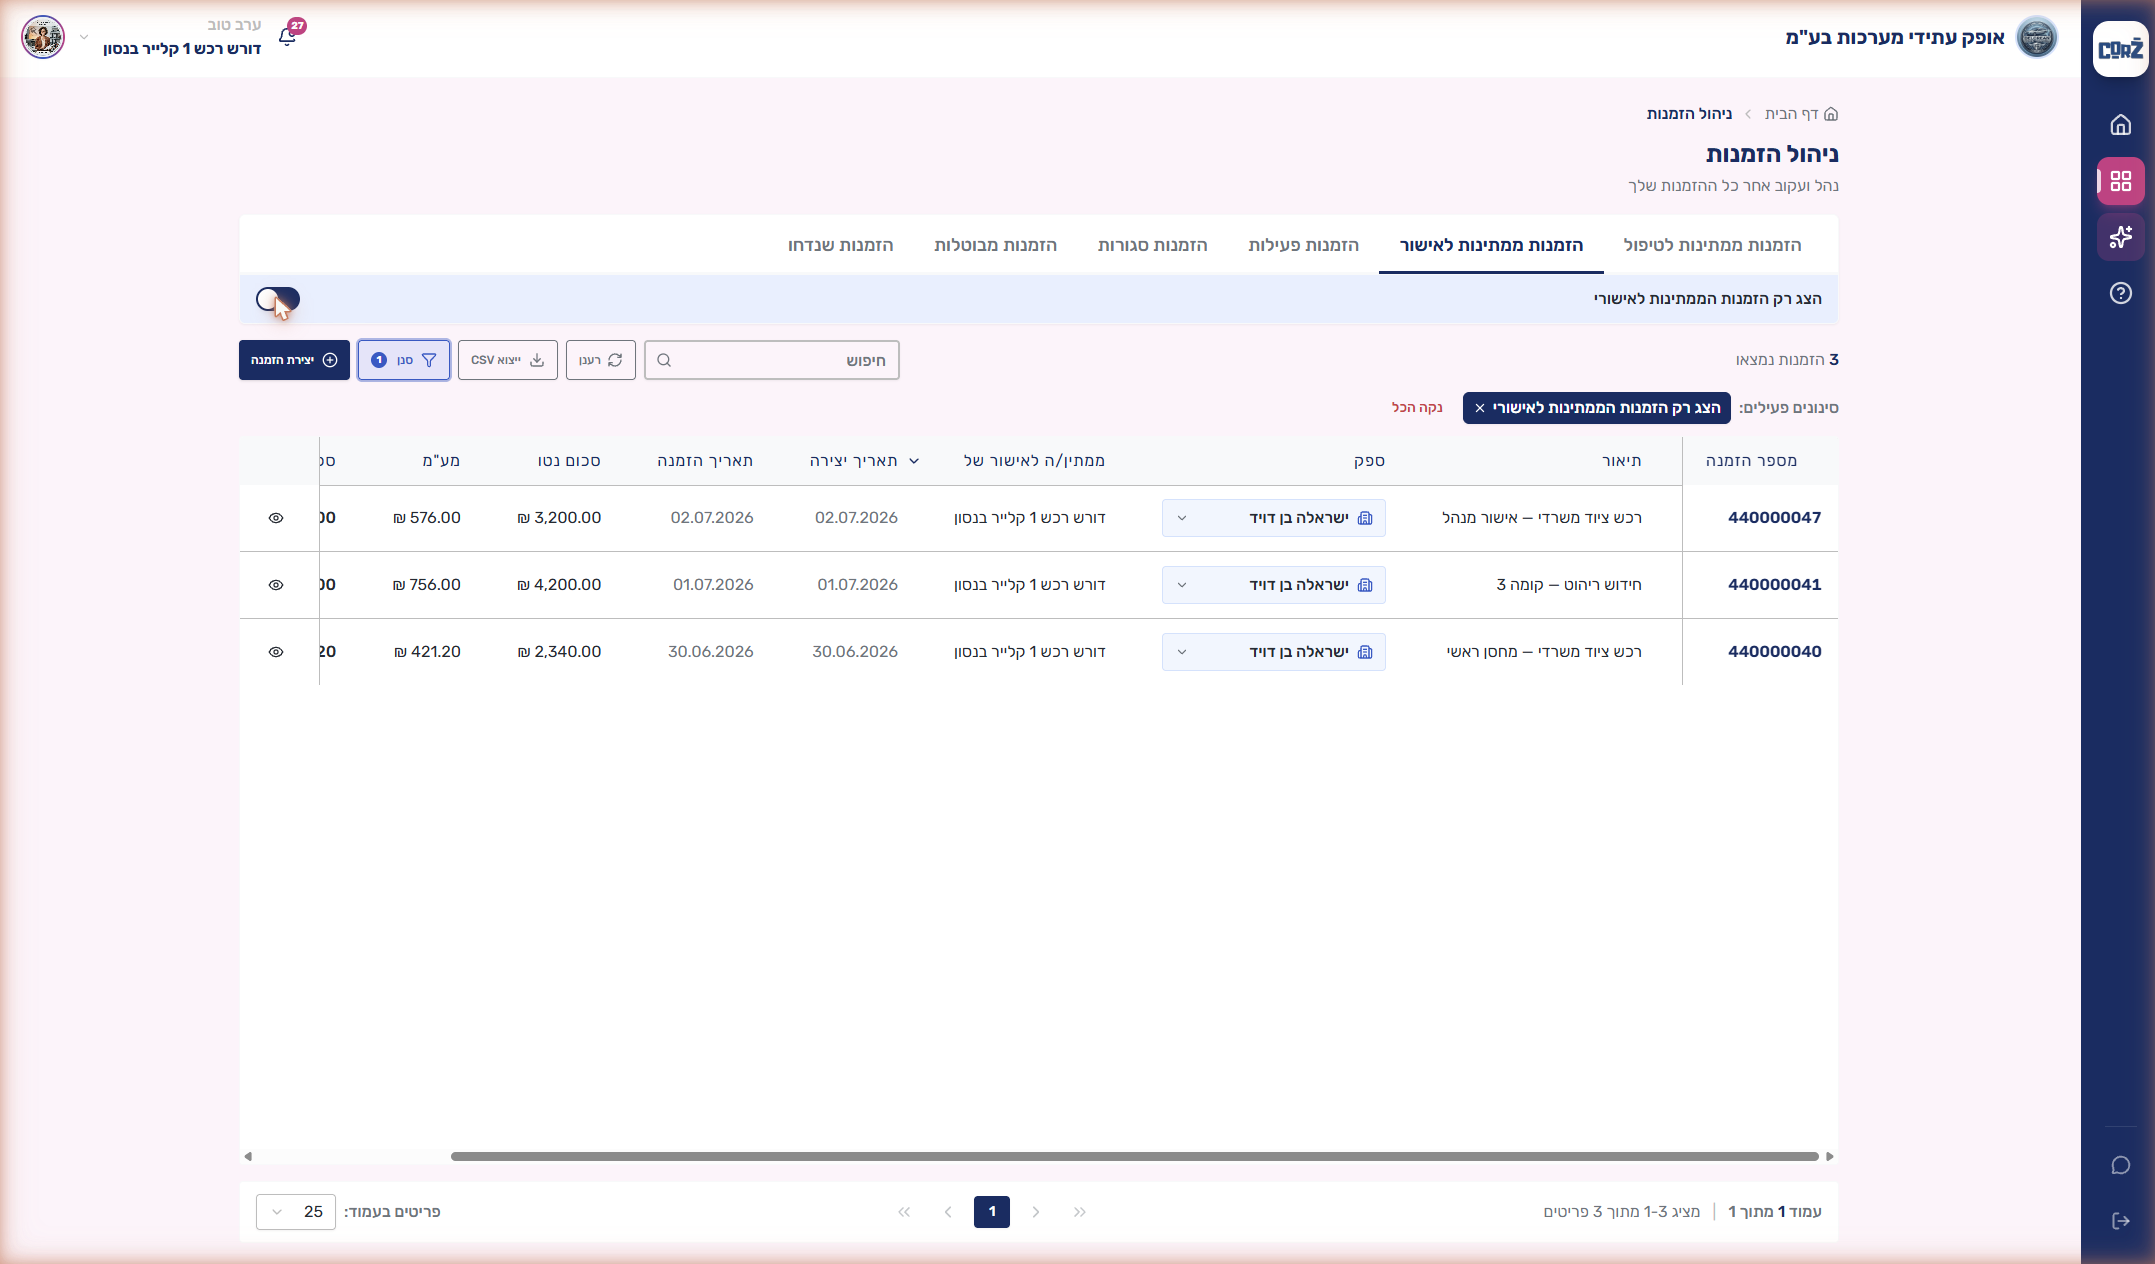
Task: Open the home icon in sidebar
Action: click(2120, 125)
